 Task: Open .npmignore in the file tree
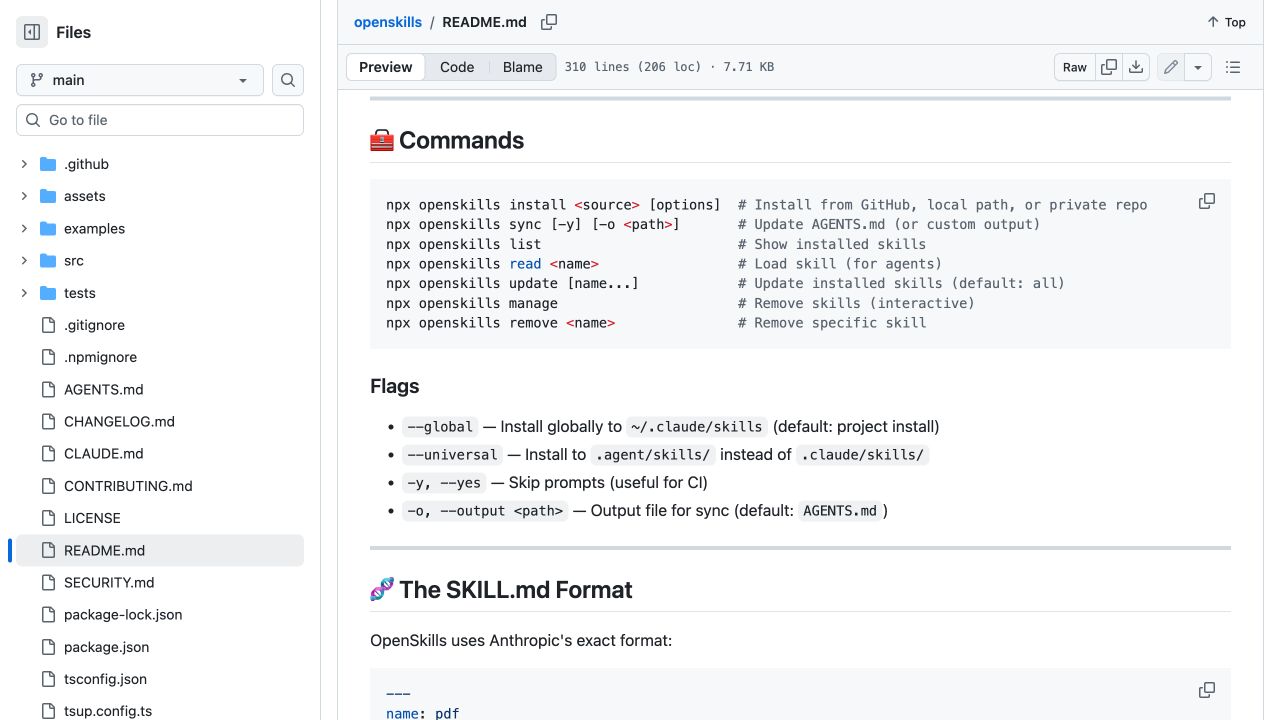tap(100, 357)
